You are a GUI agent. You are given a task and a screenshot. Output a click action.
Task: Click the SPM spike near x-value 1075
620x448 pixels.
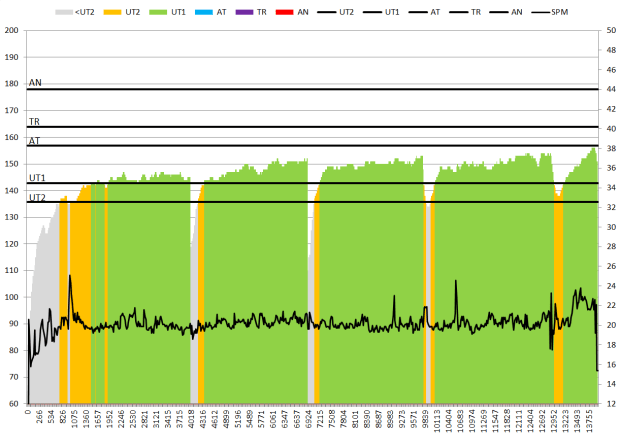tap(69, 276)
